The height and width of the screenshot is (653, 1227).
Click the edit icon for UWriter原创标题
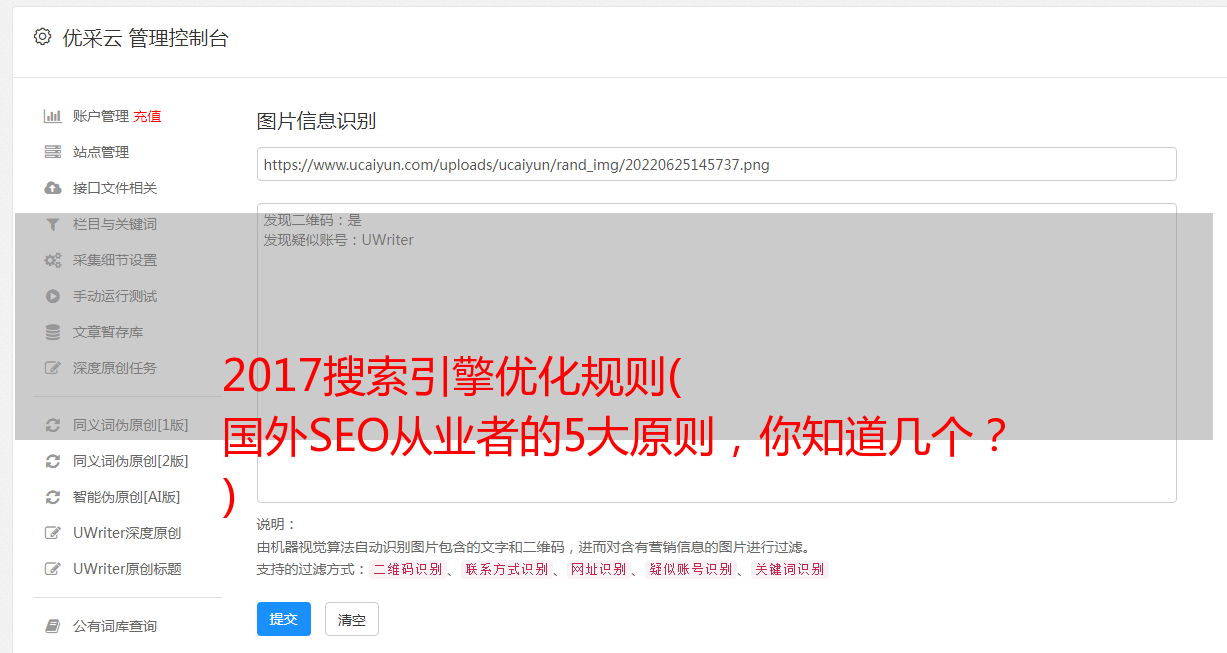point(53,569)
